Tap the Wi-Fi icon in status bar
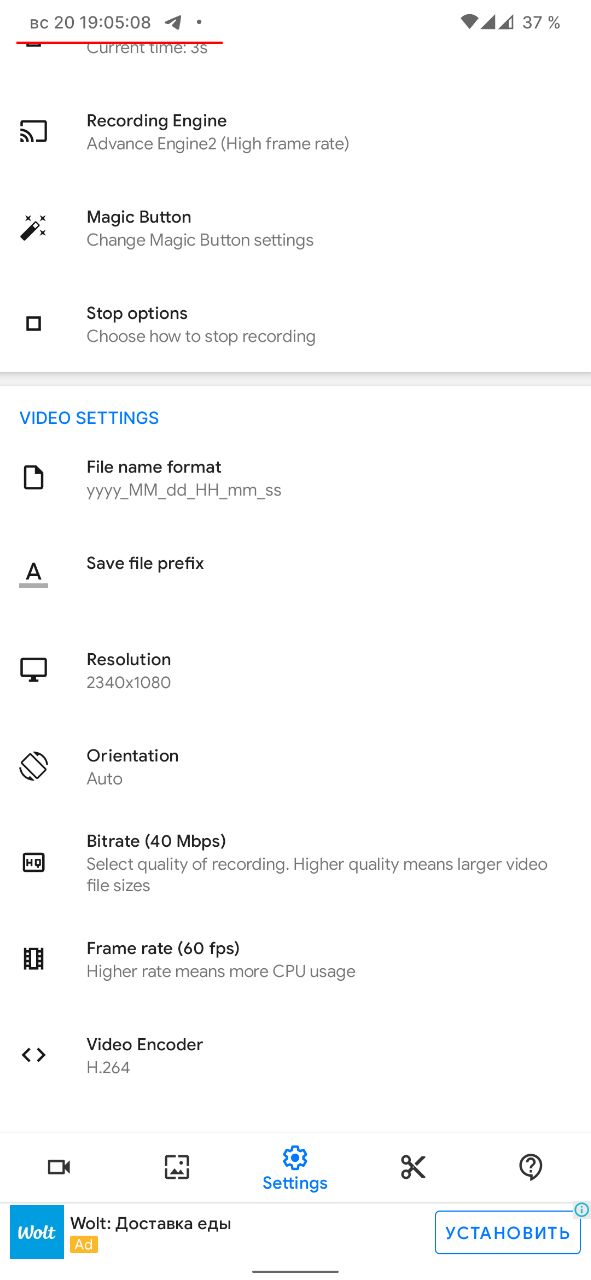 469,22
